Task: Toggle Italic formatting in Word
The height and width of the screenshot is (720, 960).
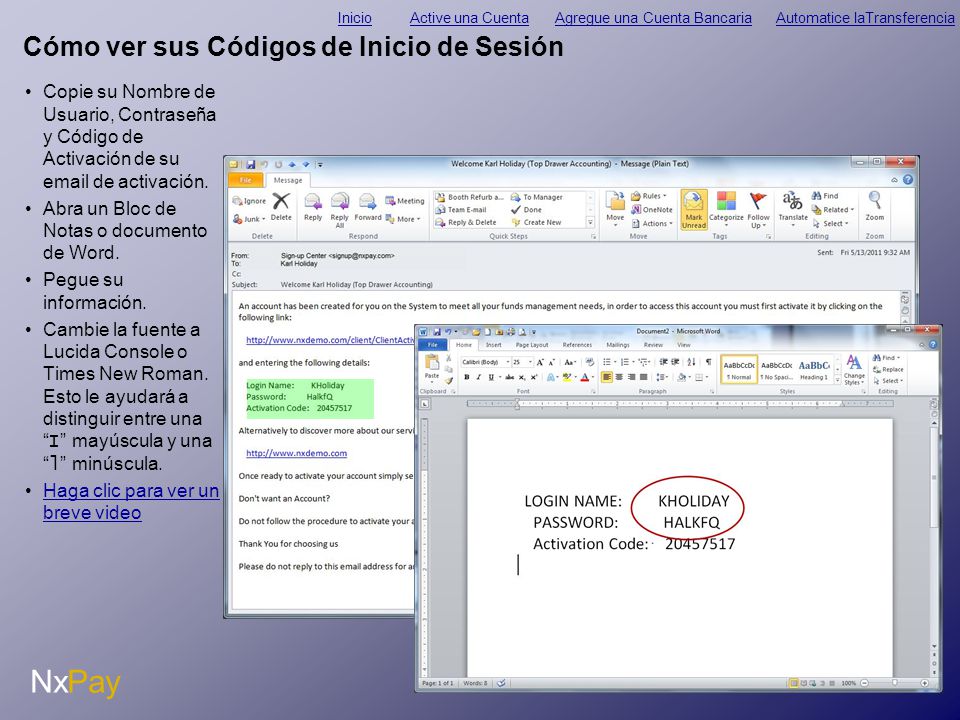Action: point(479,377)
